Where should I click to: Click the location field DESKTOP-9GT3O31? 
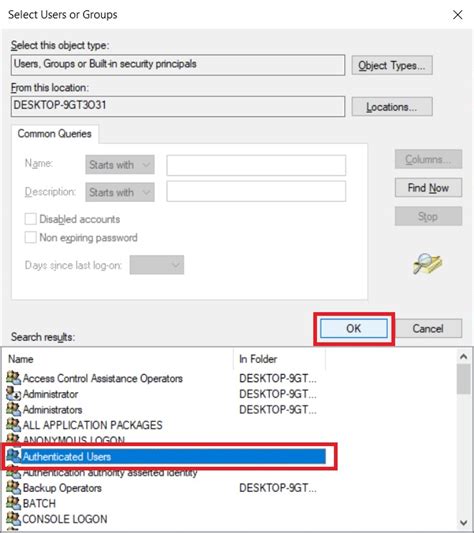click(178, 106)
